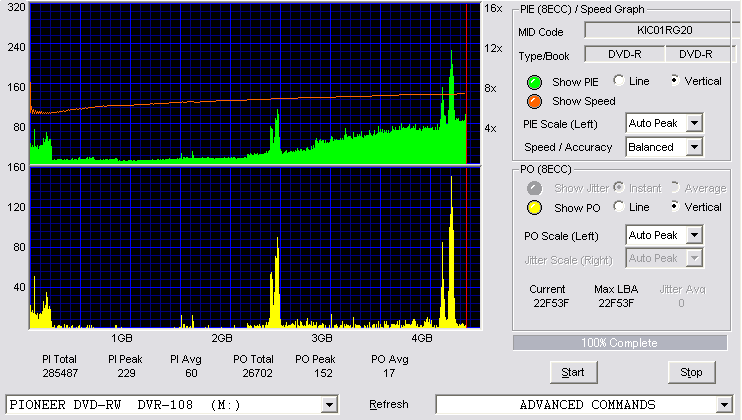Toggle the yellow Show PO indicator
The height and width of the screenshot is (420, 742).
click(534, 208)
